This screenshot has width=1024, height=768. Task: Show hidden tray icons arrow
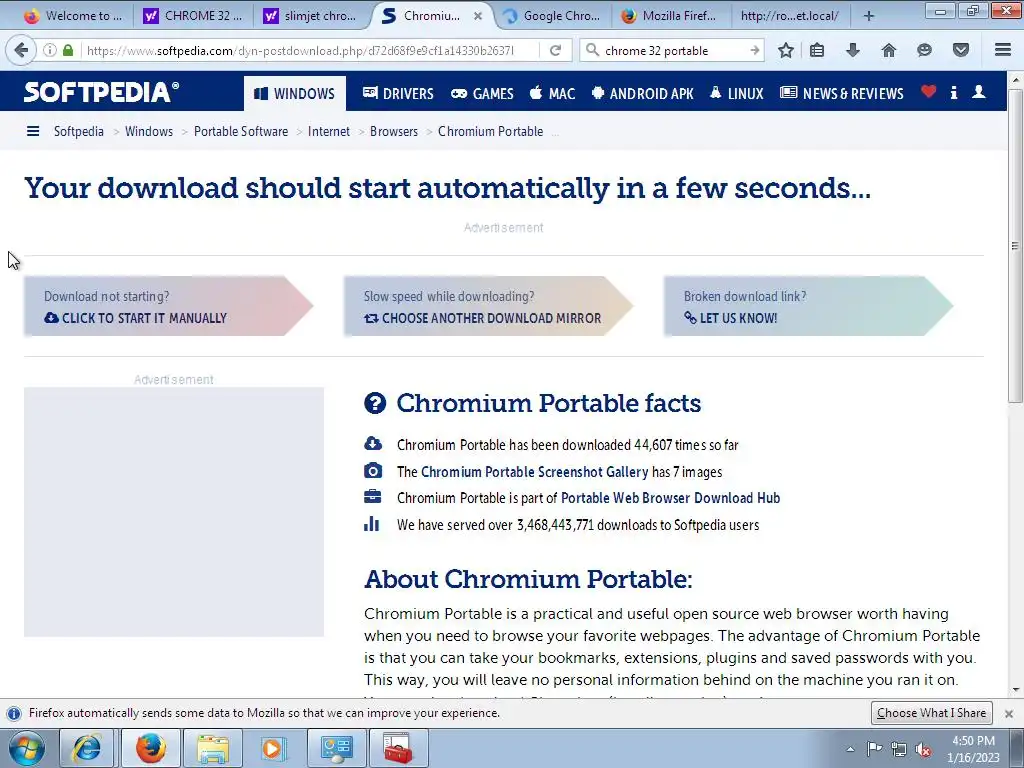pos(850,749)
